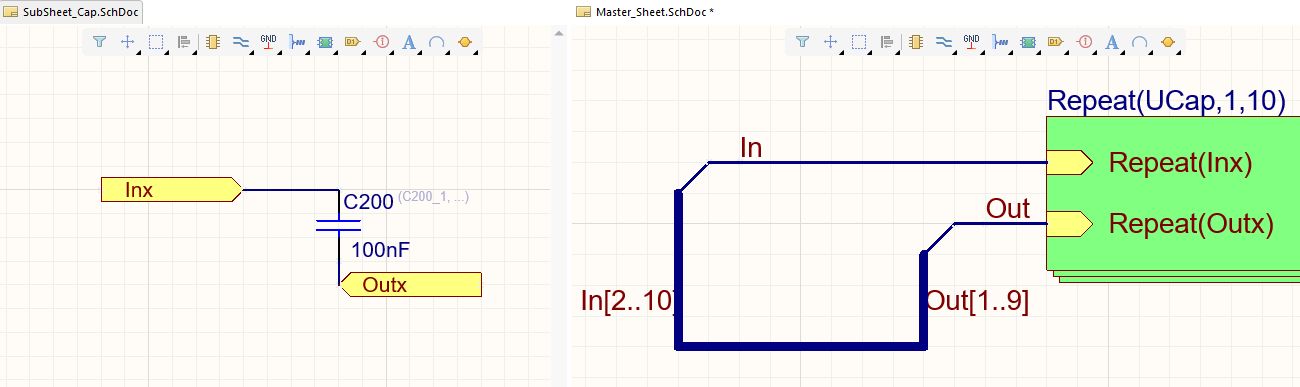Viewport: 1300px width, 387px height.
Task: Click orange hexagon icon in Master_Sheet toolbar
Action: tap(1168, 42)
